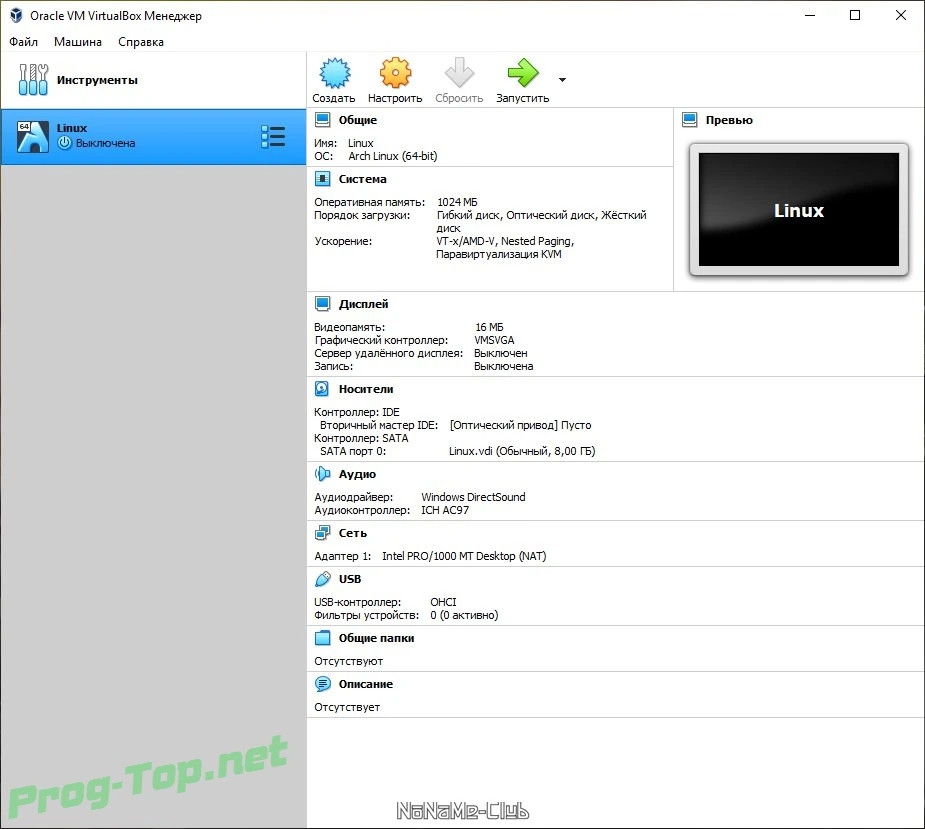The height and width of the screenshot is (829, 925).
Task: Open the Описание section heading link
Action: pyautogui.click(x=366, y=684)
